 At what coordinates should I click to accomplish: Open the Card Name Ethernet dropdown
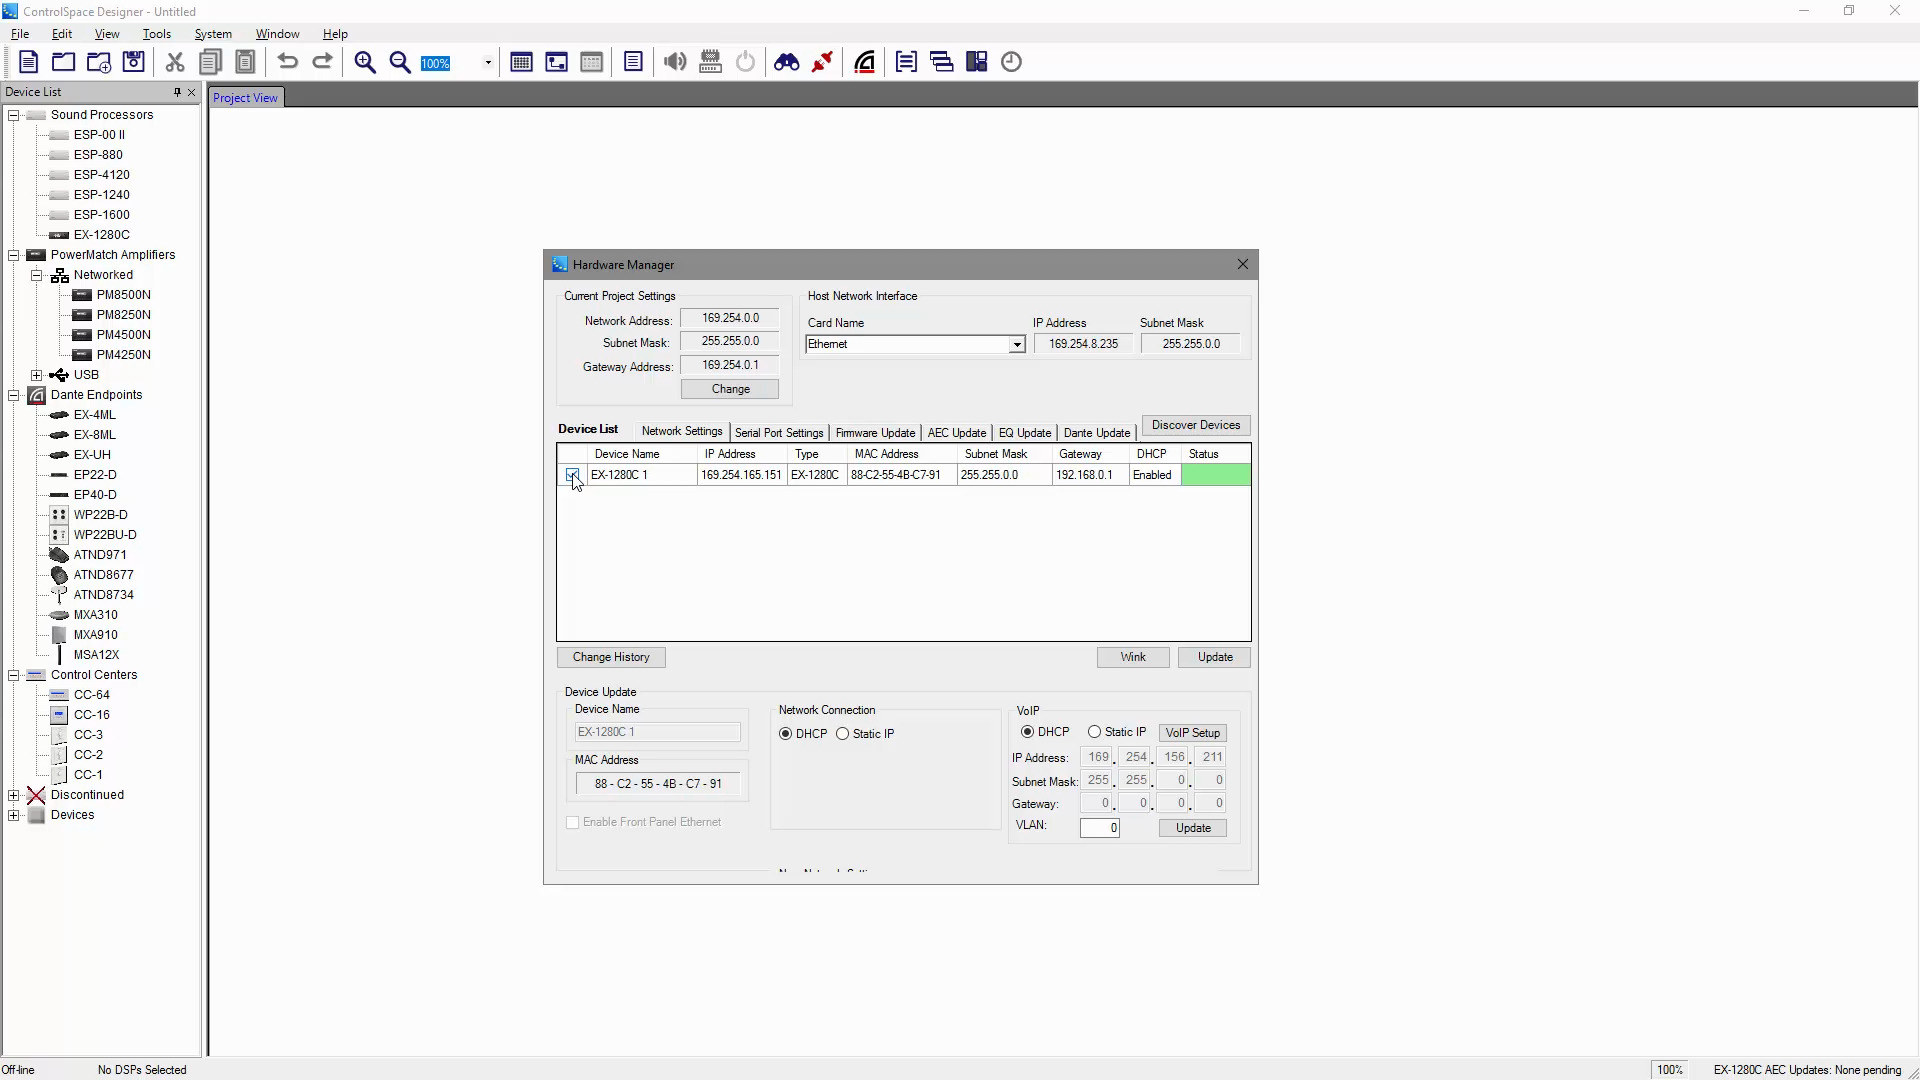click(1017, 345)
